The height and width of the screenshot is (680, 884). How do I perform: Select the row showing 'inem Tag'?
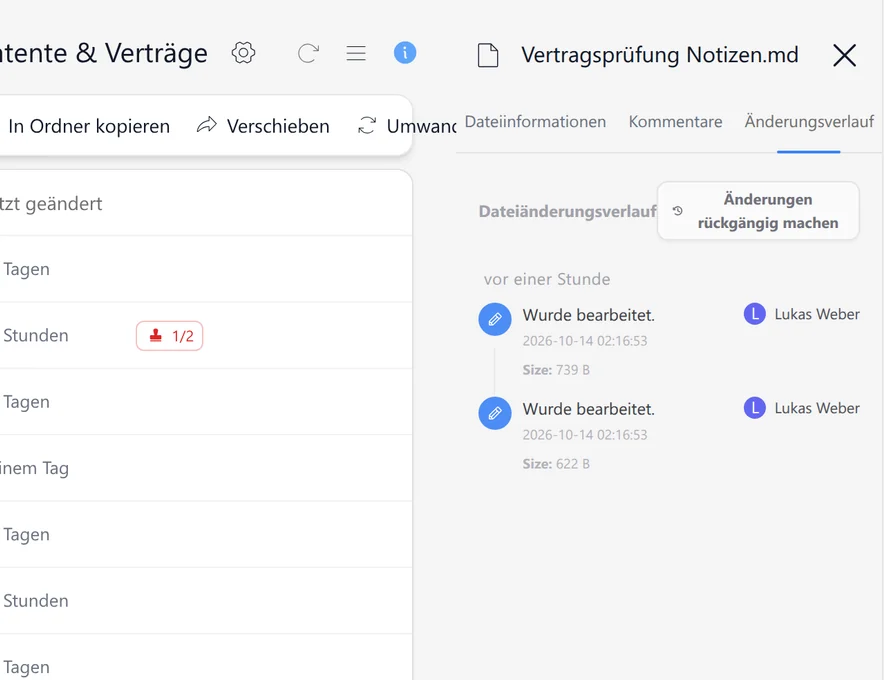coord(206,468)
